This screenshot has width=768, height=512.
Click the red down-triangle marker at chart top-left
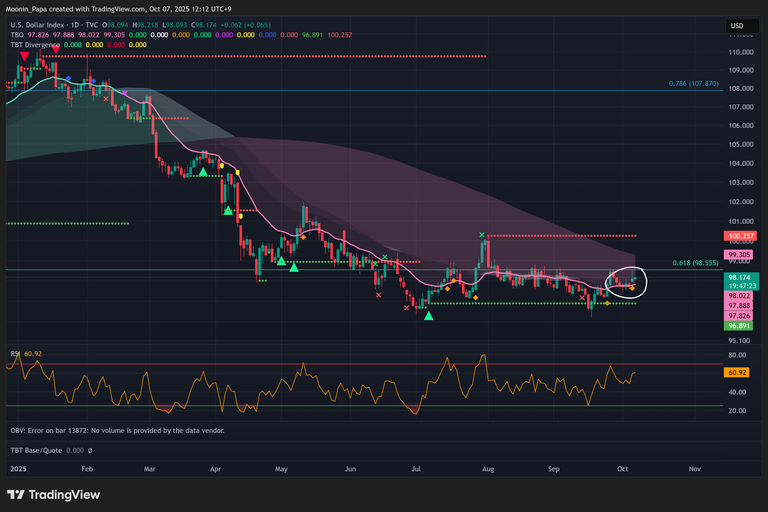point(25,57)
